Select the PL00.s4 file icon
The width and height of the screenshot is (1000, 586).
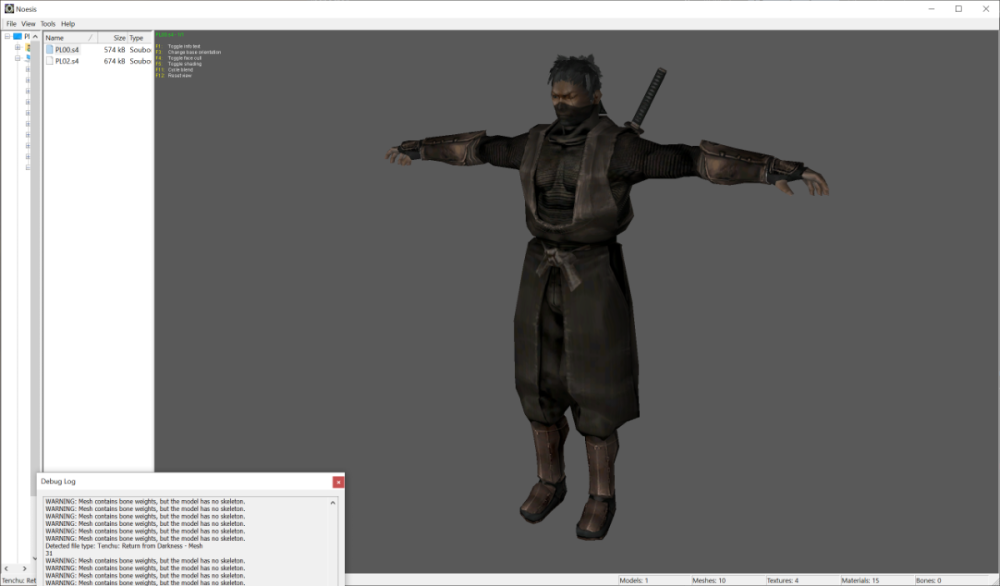click(49, 49)
